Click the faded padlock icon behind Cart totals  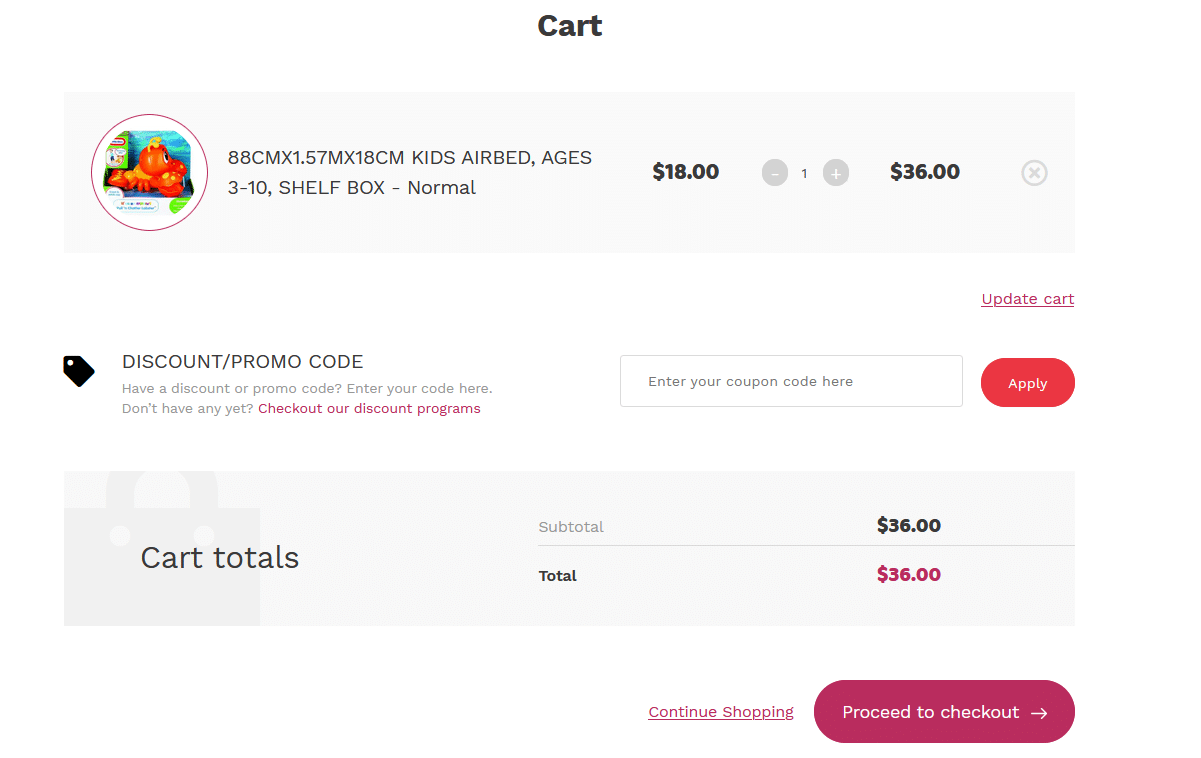(x=162, y=548)
